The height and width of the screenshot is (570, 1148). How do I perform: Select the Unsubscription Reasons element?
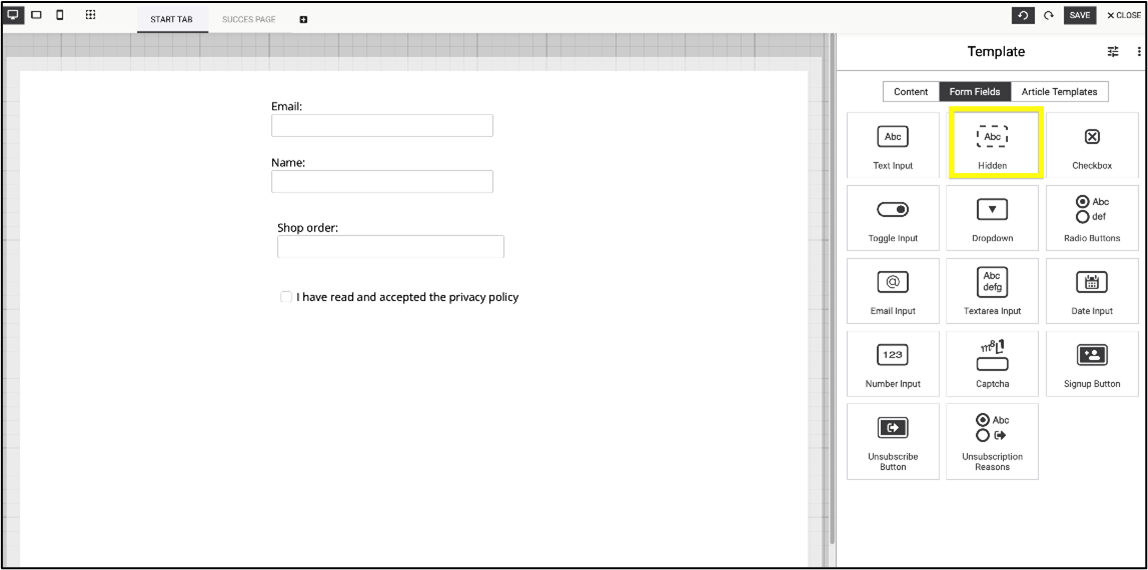click(x=992, y=441)
